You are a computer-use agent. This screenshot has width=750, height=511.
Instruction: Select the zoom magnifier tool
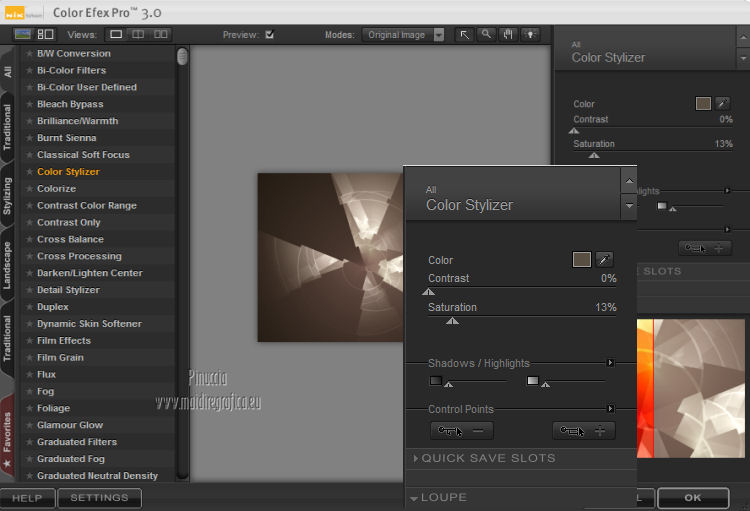[486, 34]
